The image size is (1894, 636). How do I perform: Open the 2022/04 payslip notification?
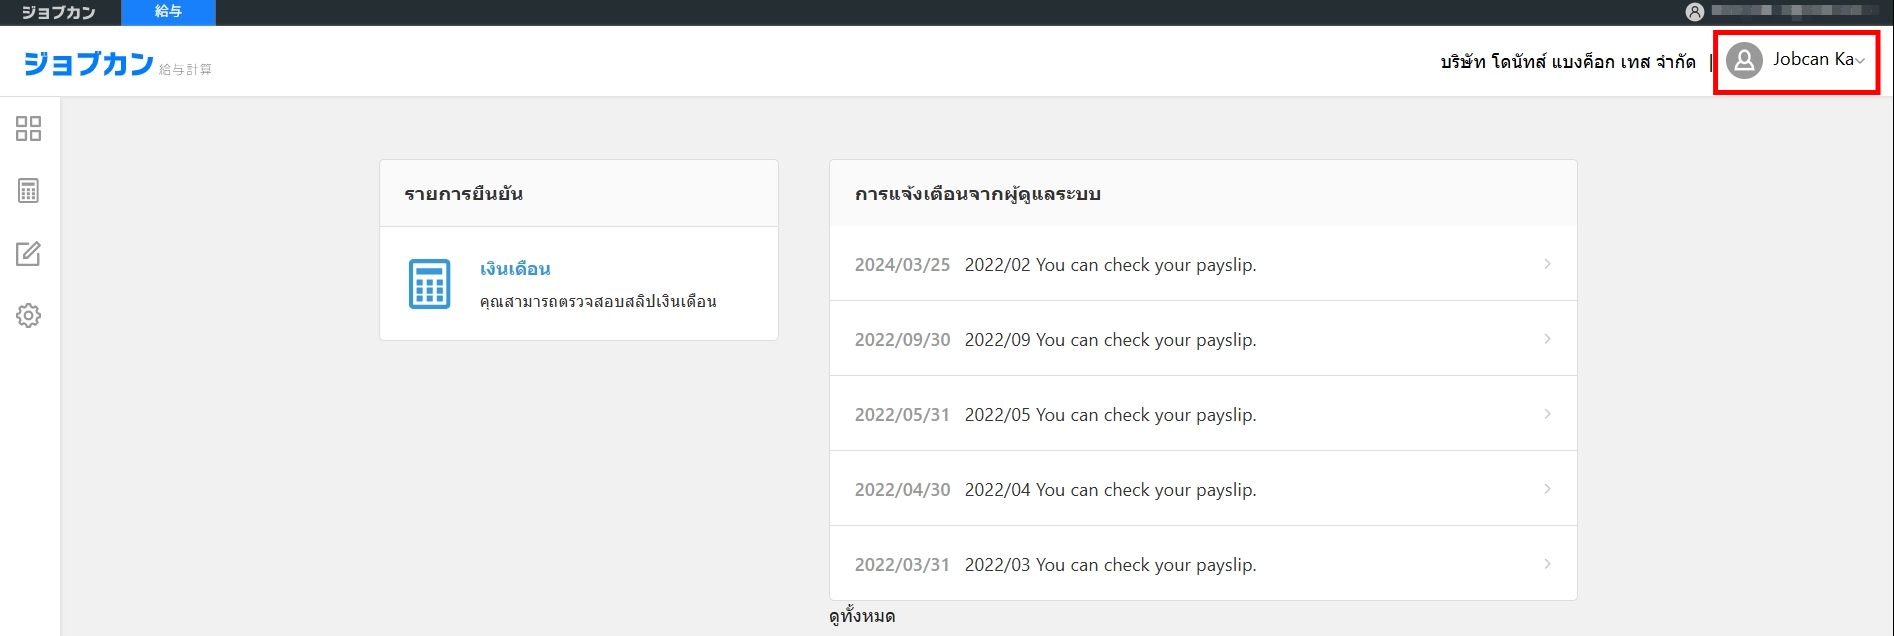point(1203,488)
